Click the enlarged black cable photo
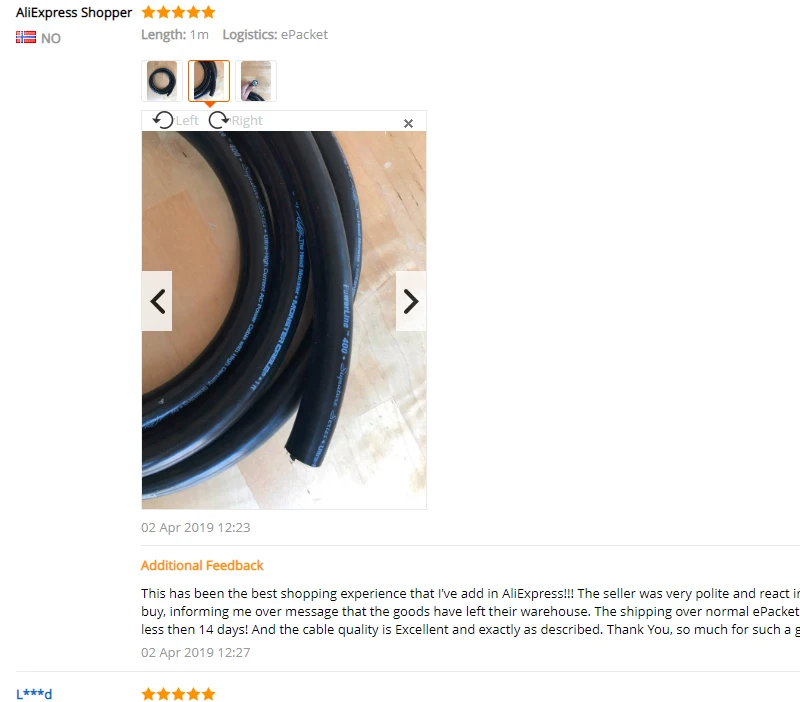 [284, 320]
